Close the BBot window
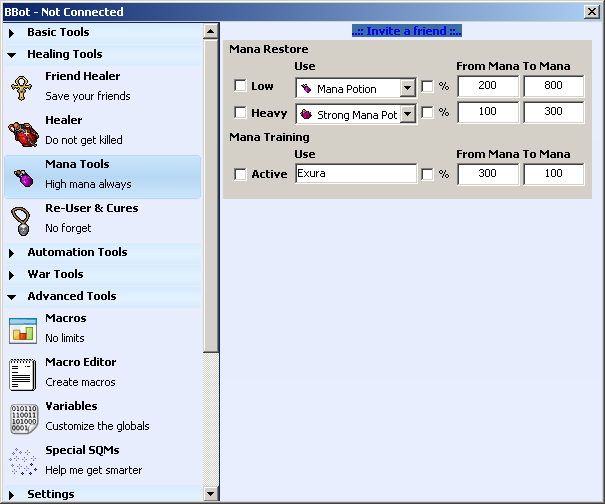This screenshot has height=504, width=605. click(591, 12)
